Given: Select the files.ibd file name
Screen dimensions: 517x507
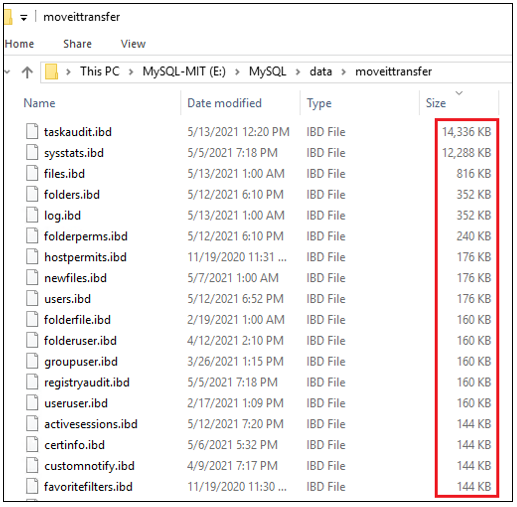Looking at the screenshot, I should [64, 174].
